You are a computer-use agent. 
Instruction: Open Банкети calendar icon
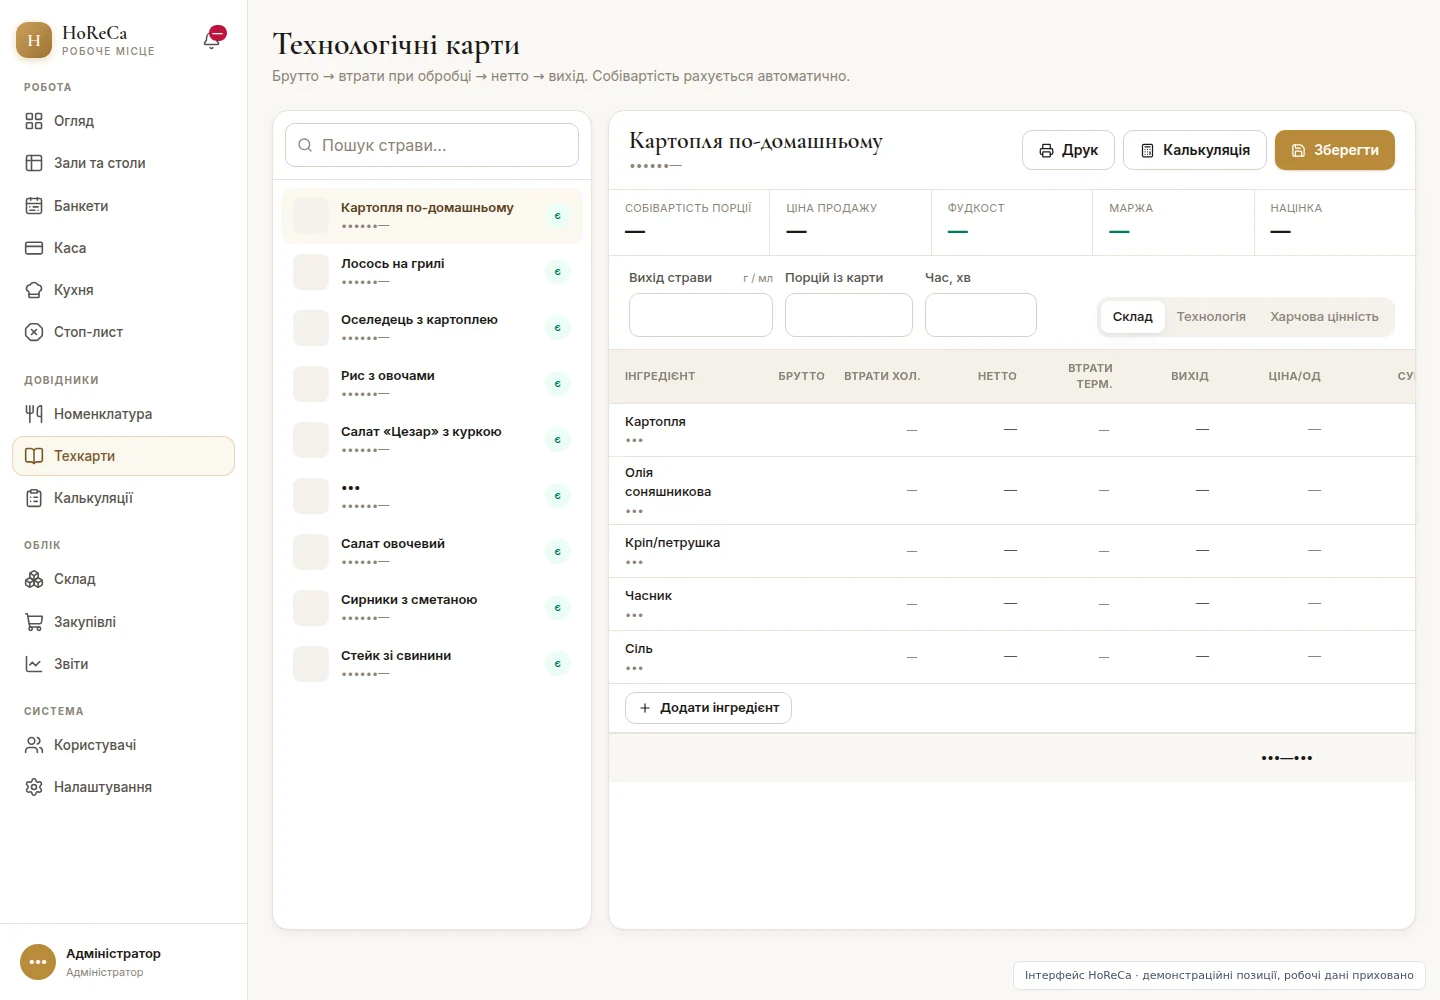click(34, 206)
